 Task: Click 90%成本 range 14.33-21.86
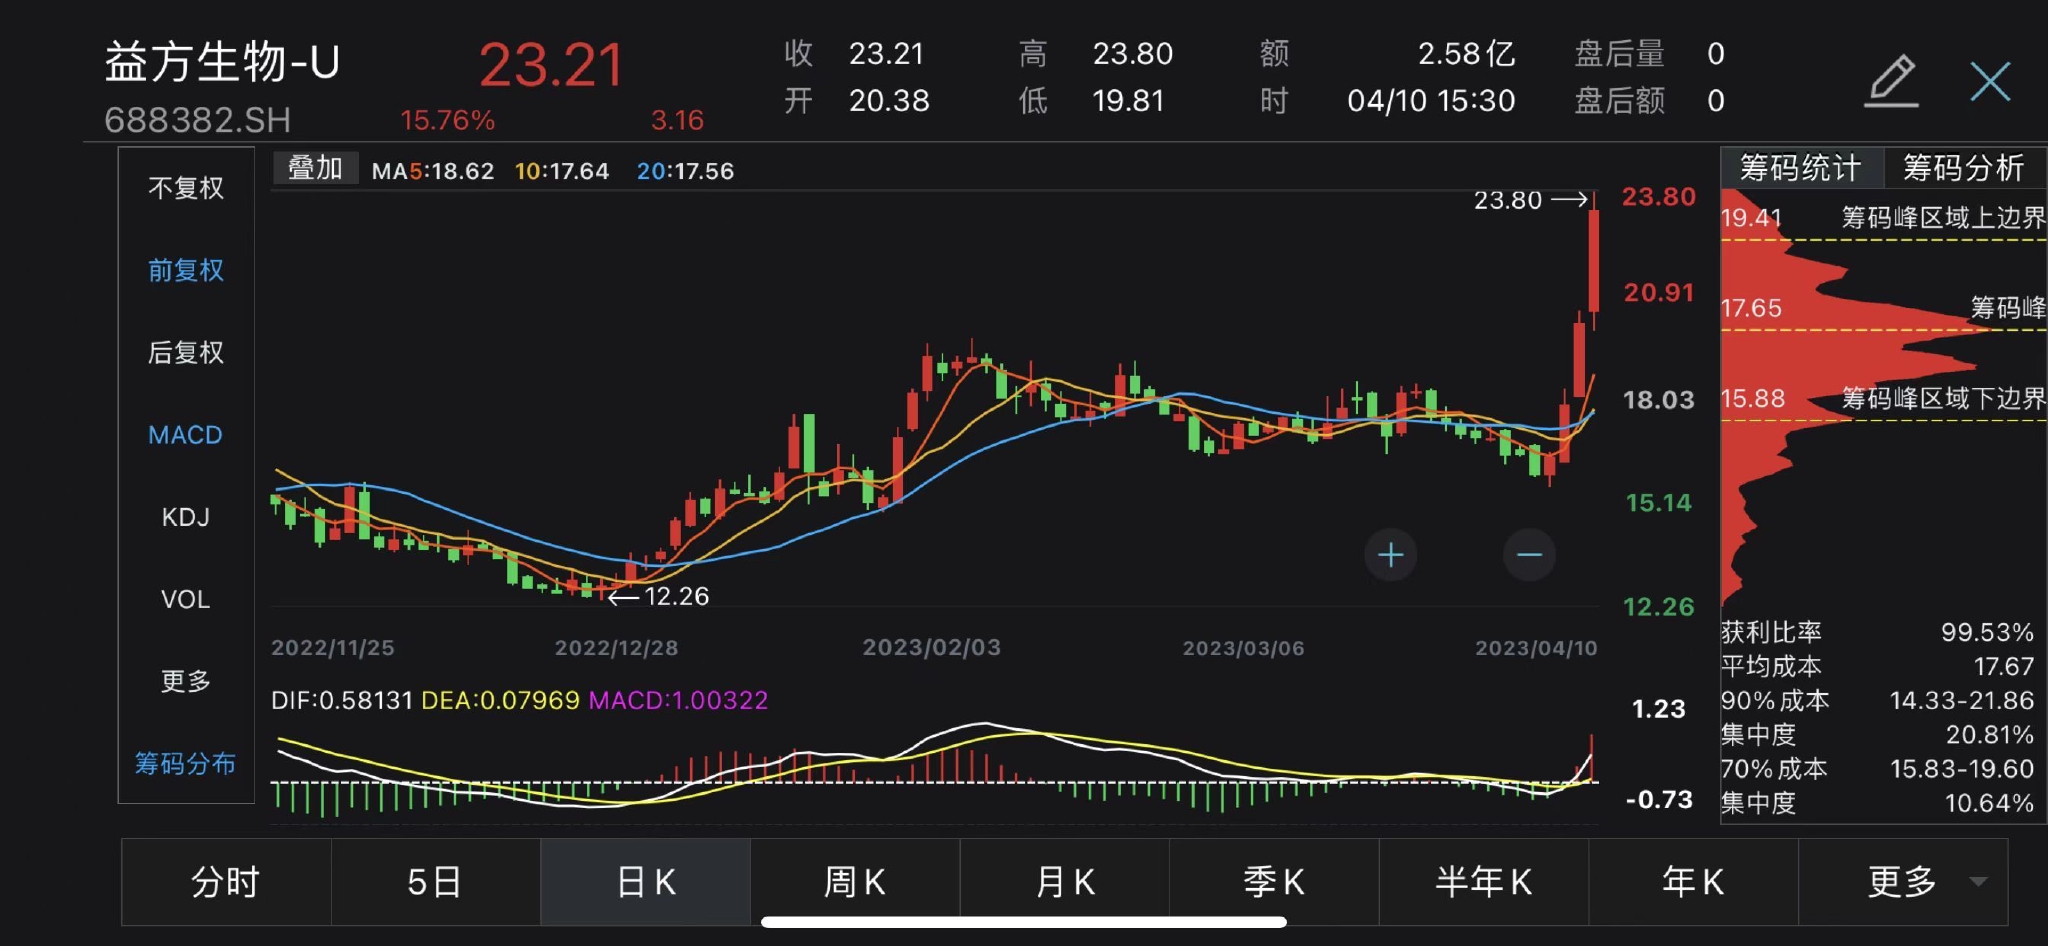click(1962, 700)
